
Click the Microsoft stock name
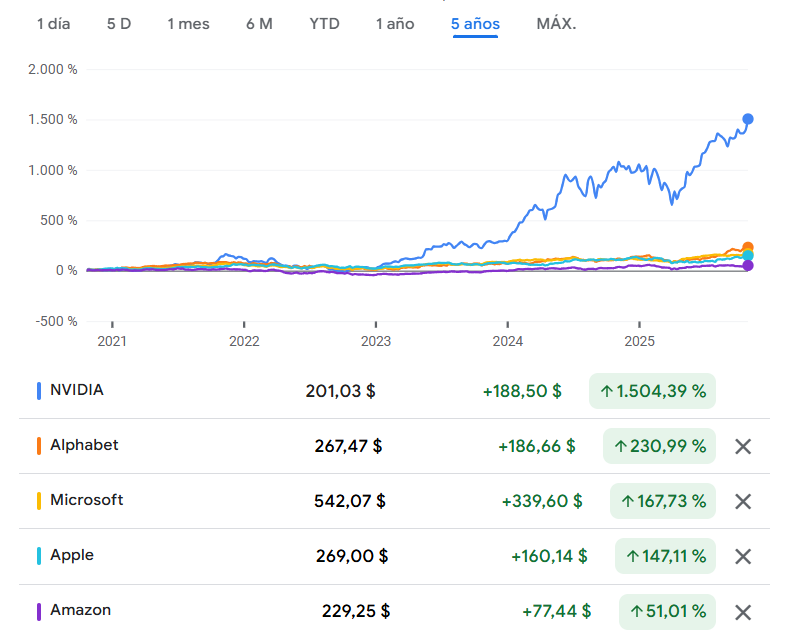click(87, 500)
